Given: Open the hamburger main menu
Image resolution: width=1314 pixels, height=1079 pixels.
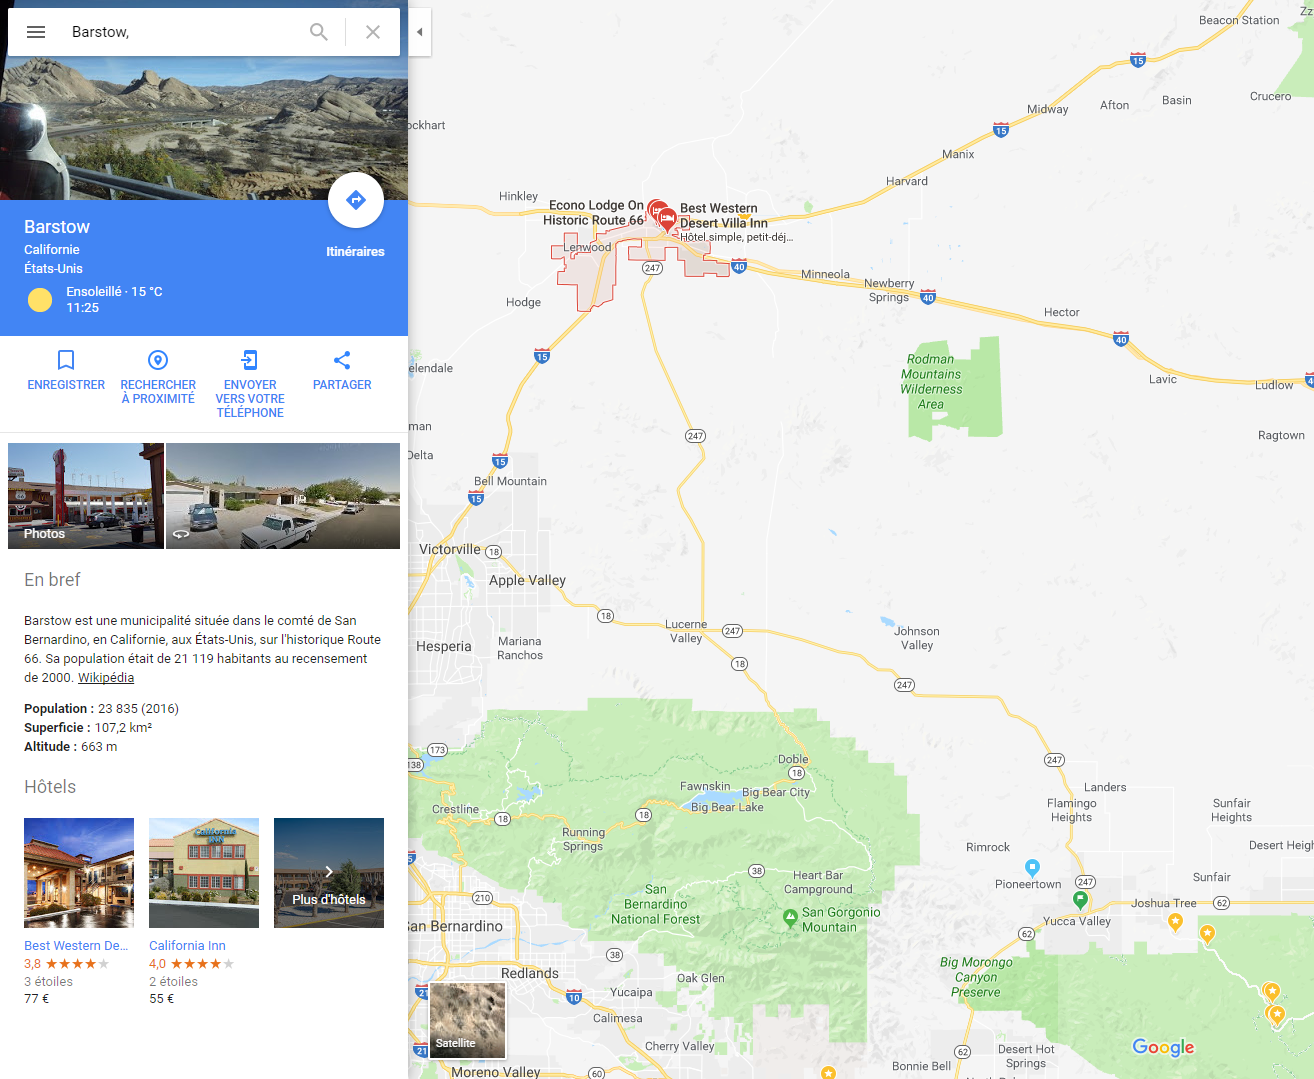Looking at the screenshot, I should coord(36,32).
